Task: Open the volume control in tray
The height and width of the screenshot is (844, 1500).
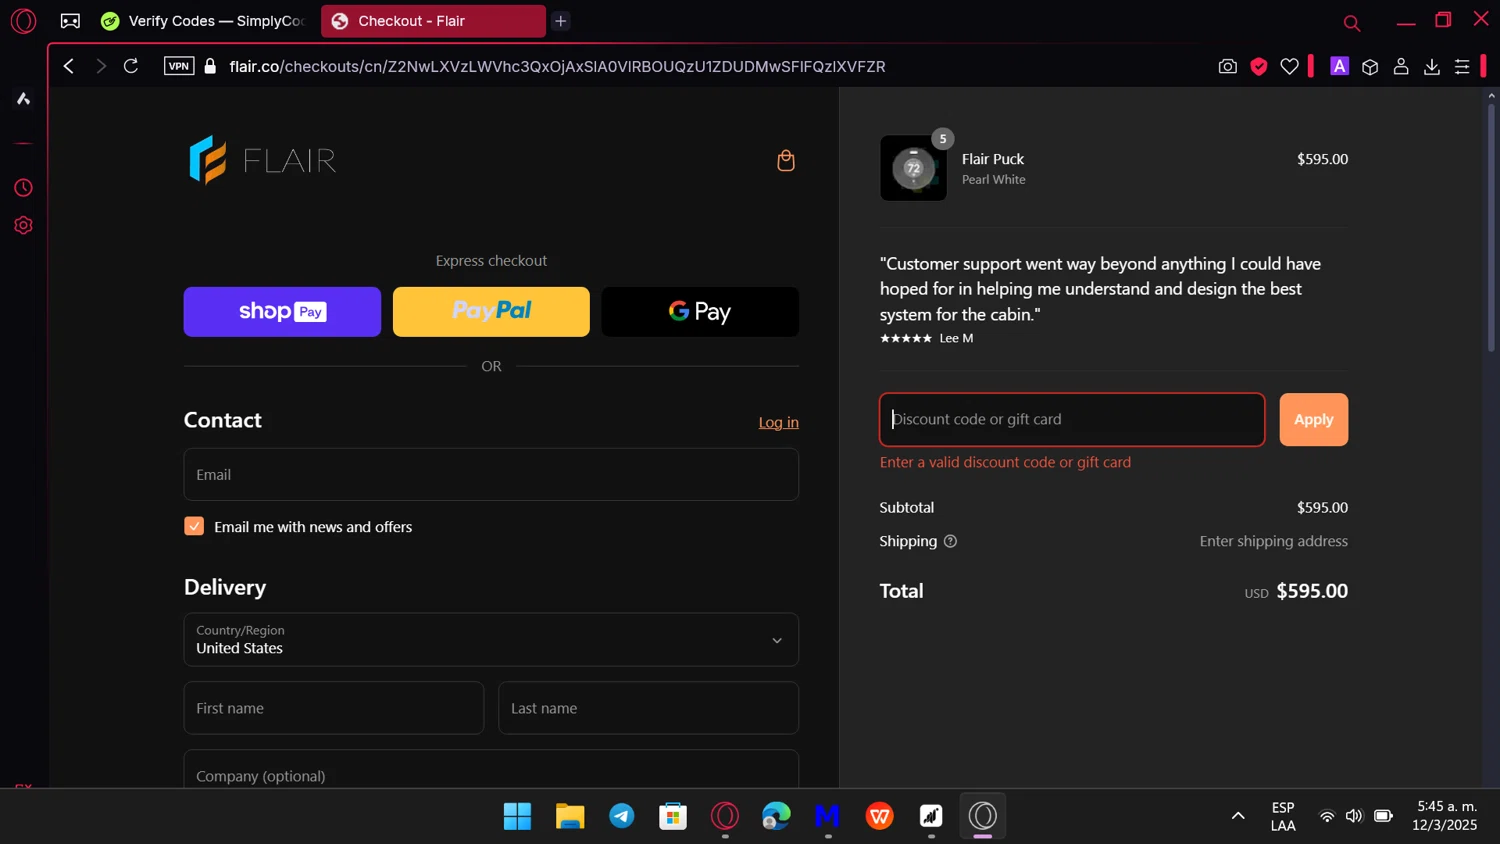Action: pyautogui.click(x=1354, y=816)
